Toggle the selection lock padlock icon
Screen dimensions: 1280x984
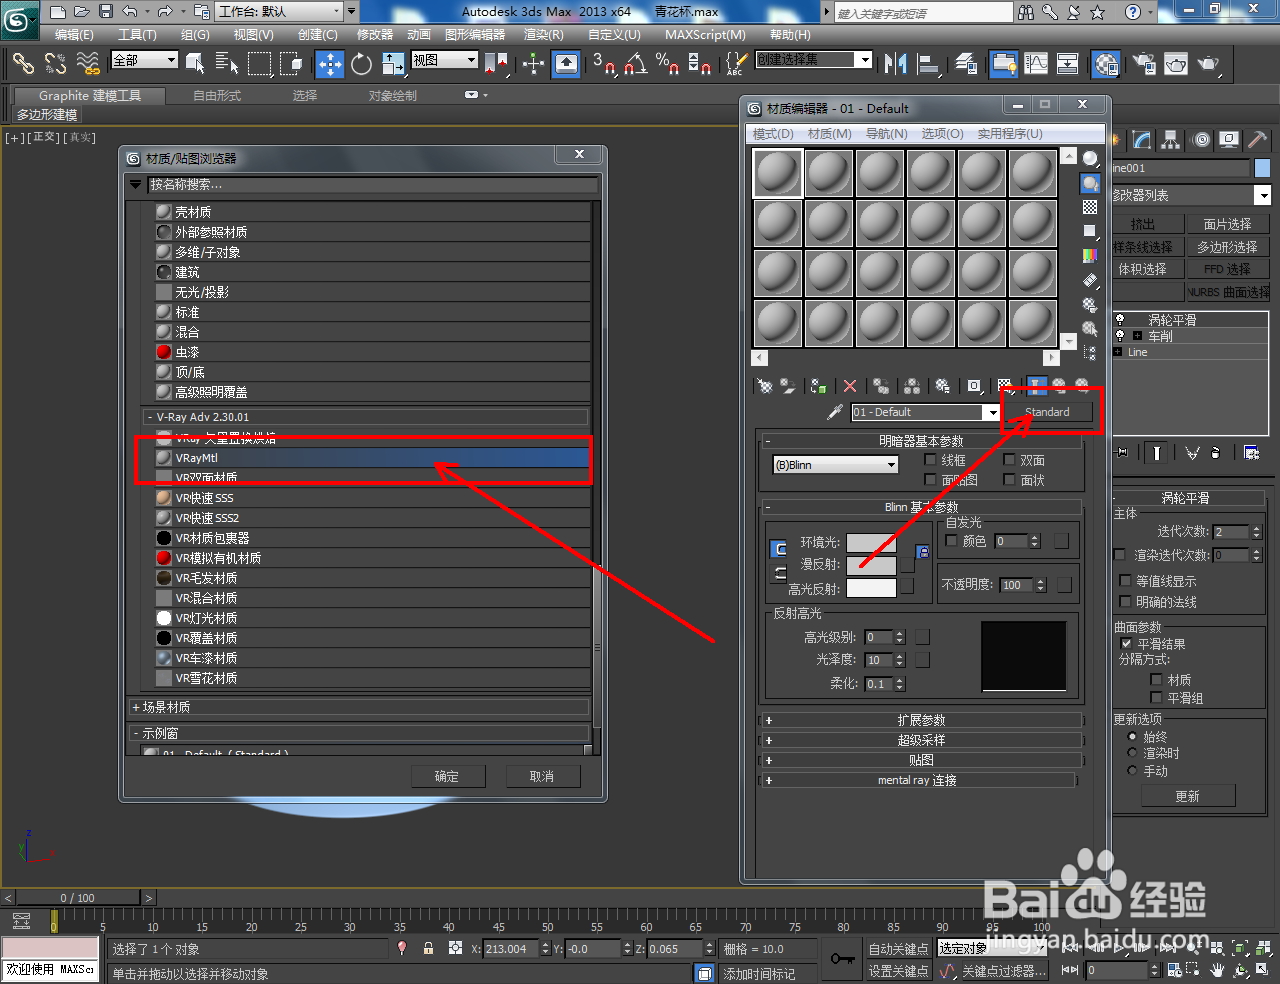(x=428, y=948)
